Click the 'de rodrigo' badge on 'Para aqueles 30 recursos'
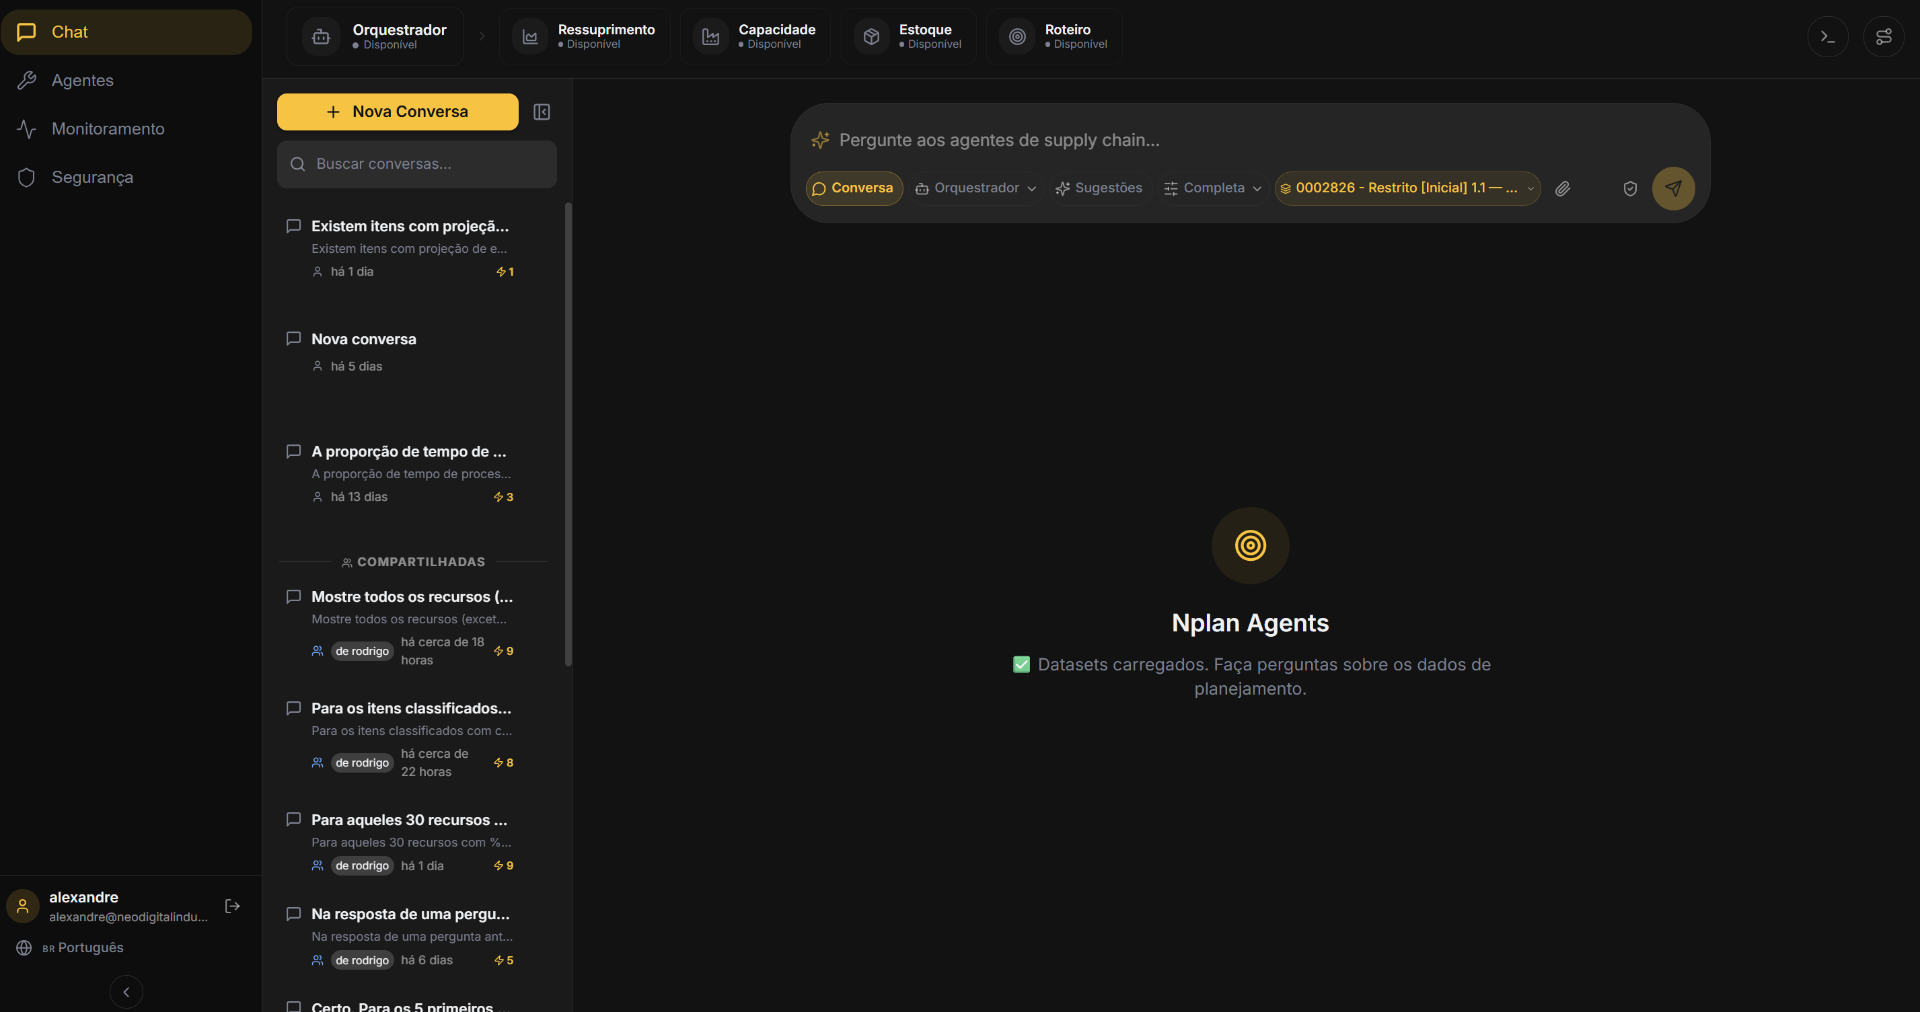The width and height of the screenshot is (1920, 1012). (362, 866)
